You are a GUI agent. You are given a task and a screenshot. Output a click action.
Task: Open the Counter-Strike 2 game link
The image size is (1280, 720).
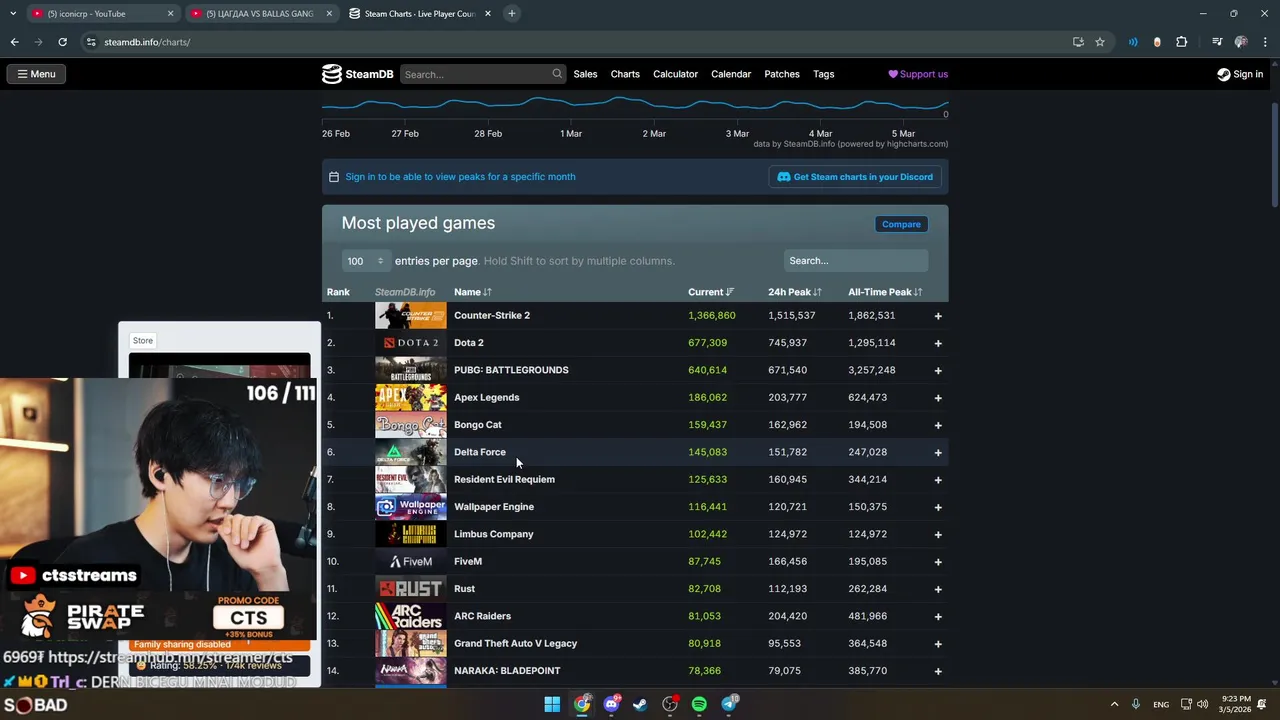(x=492, y=316)
